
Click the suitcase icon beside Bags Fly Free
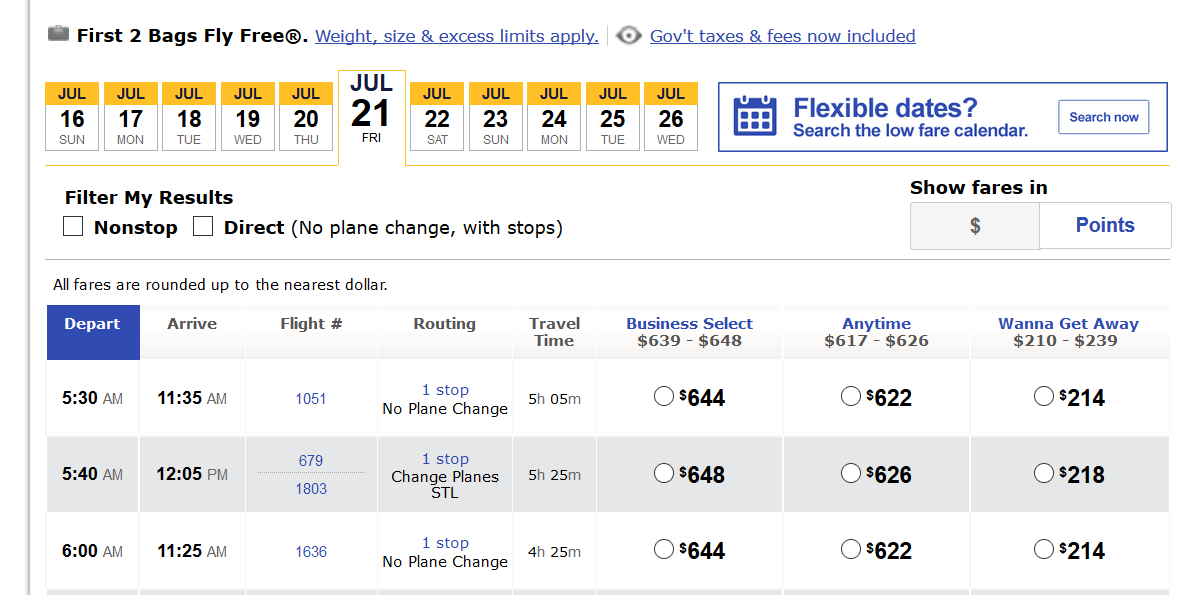coord(59,34)
